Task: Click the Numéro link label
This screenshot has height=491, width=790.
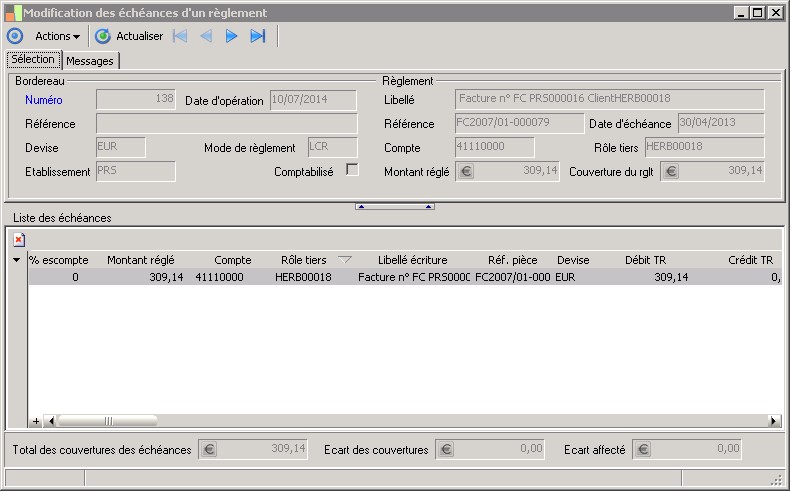Action: click(44, 100)
